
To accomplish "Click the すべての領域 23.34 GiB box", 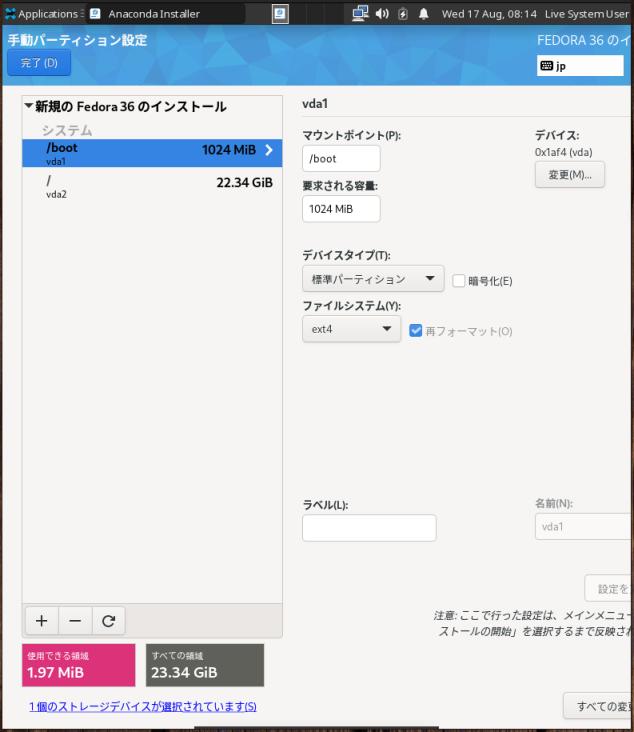I will pyautogui.click(x=205, y=665).
